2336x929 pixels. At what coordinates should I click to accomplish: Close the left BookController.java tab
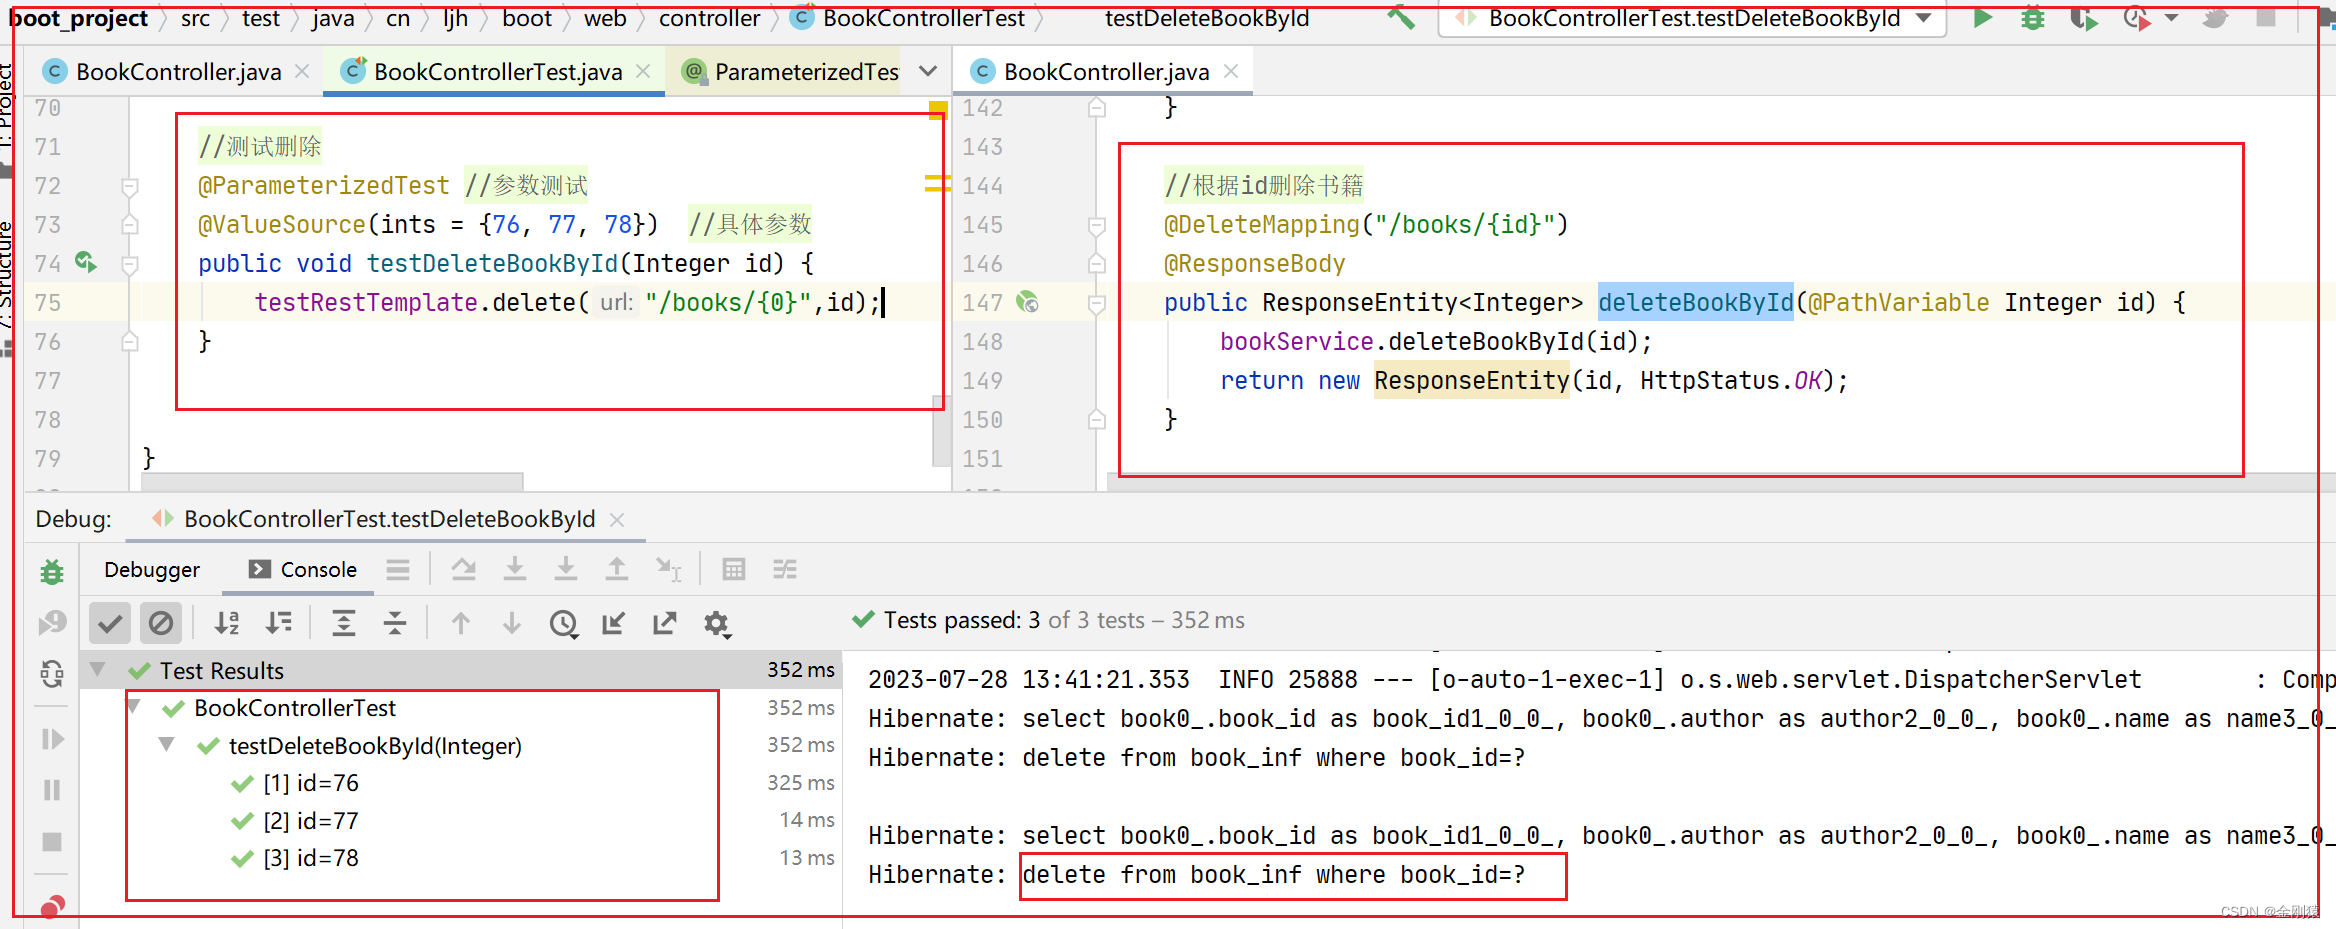tap(302, 72)
